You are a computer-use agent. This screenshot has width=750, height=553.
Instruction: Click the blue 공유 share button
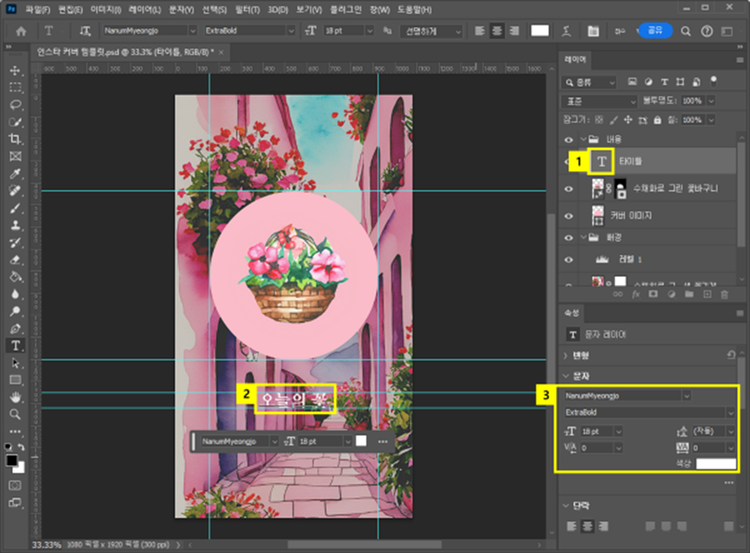click(656, 31)
